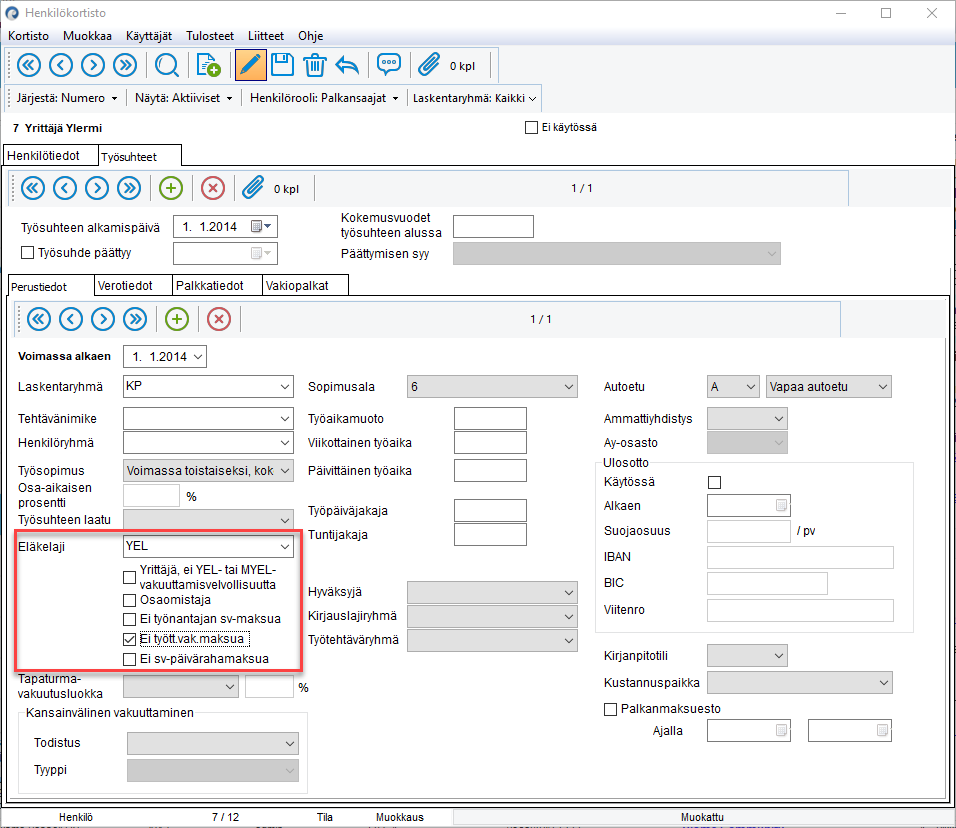The width and height of the screenshot is (956, 828).
Task: Click the green plus icon in Perustiedot
Action: (x=177, y=319)
